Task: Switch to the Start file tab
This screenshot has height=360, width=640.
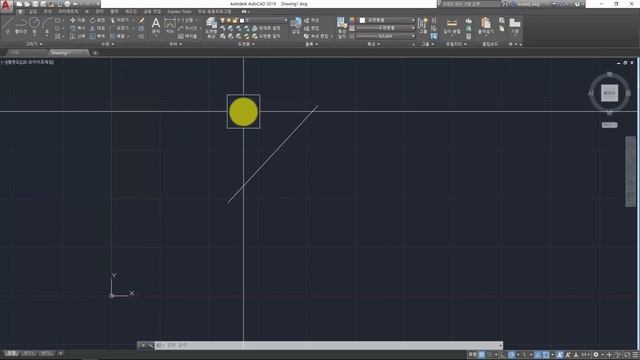Action: coord(27,53)
